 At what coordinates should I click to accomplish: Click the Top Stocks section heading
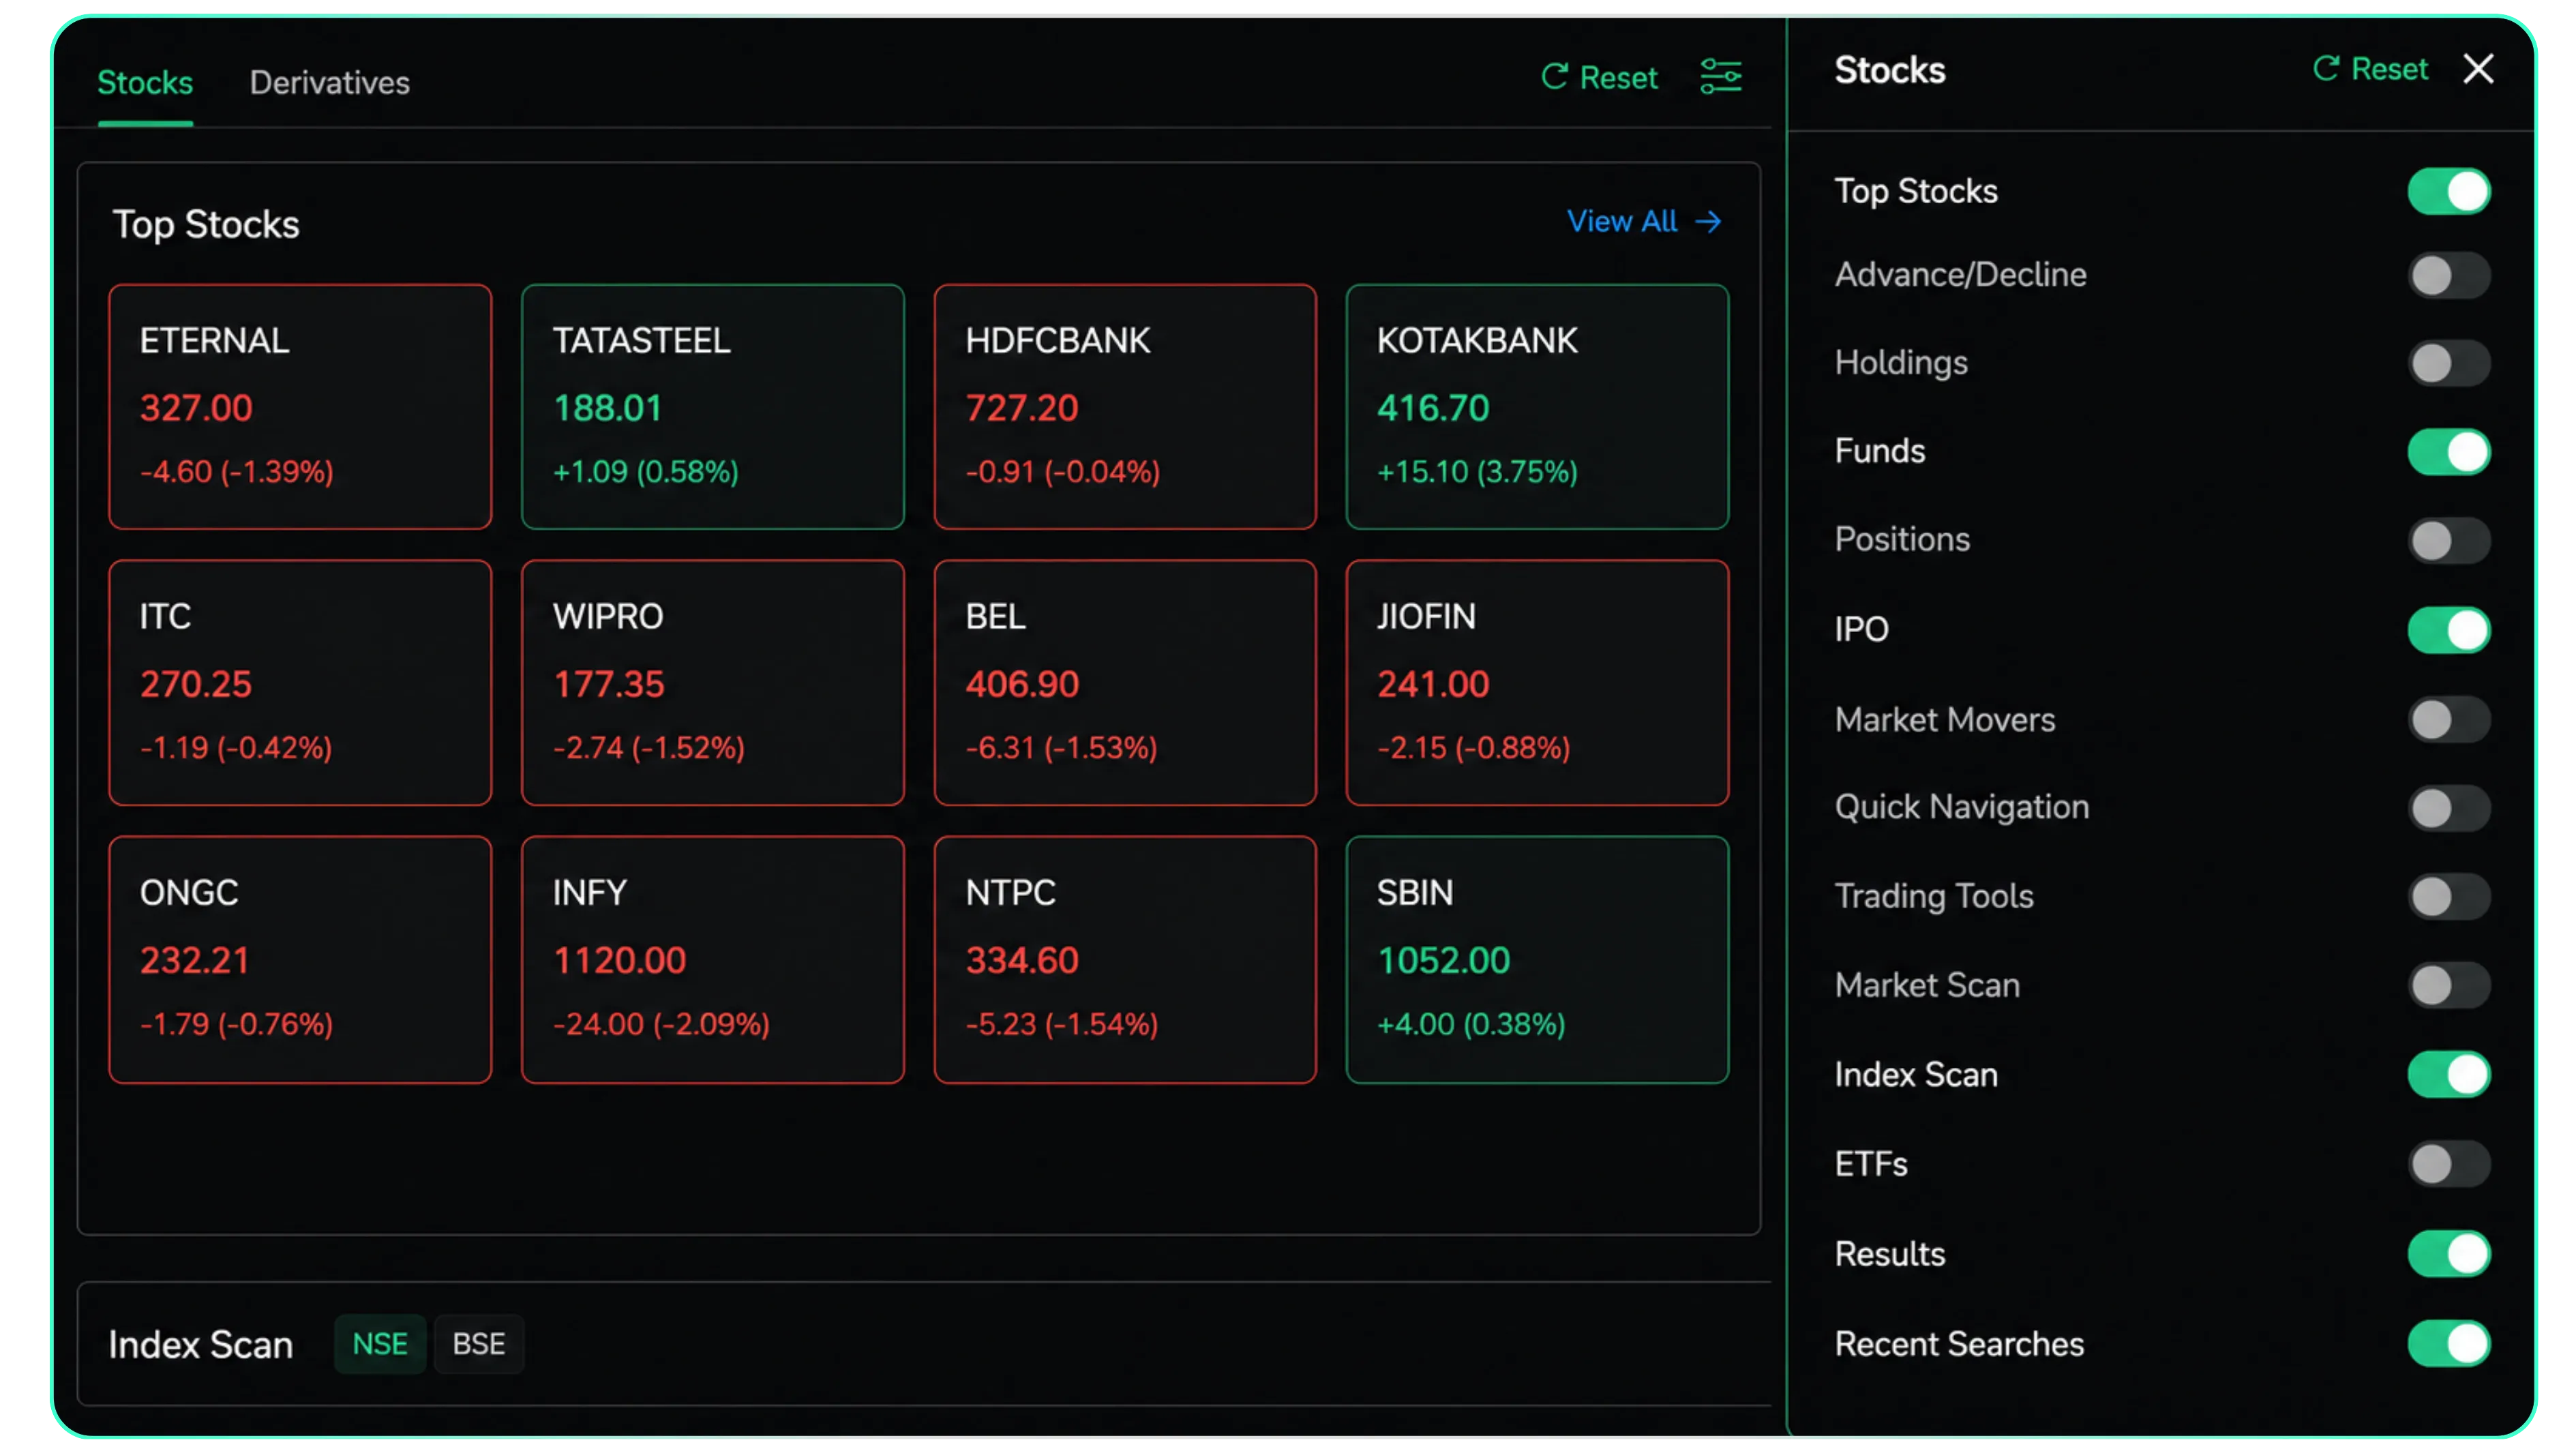(206, 225)
